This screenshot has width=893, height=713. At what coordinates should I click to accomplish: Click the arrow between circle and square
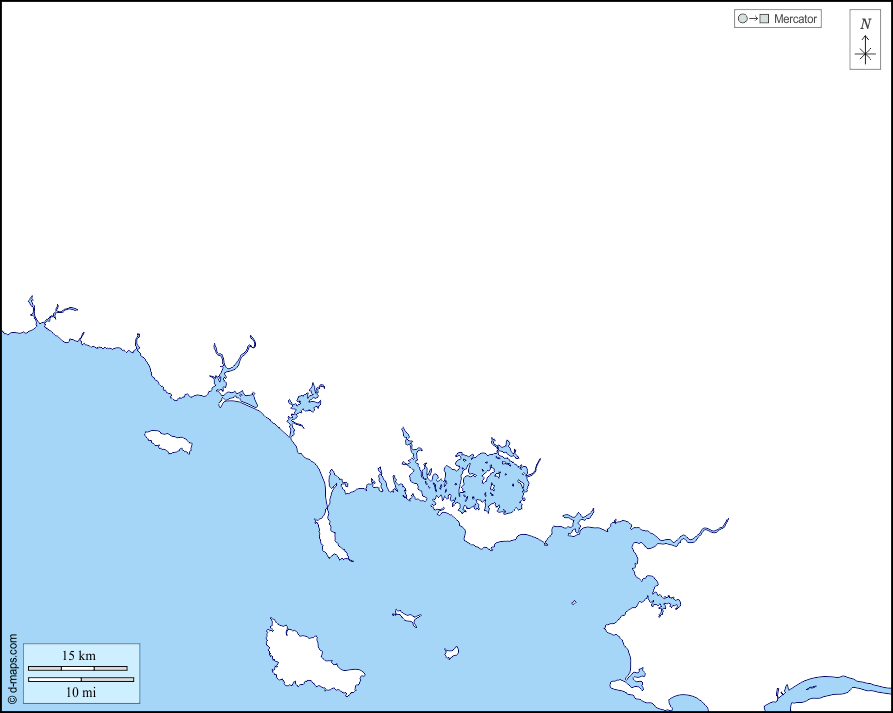click(x=753, y=19)
